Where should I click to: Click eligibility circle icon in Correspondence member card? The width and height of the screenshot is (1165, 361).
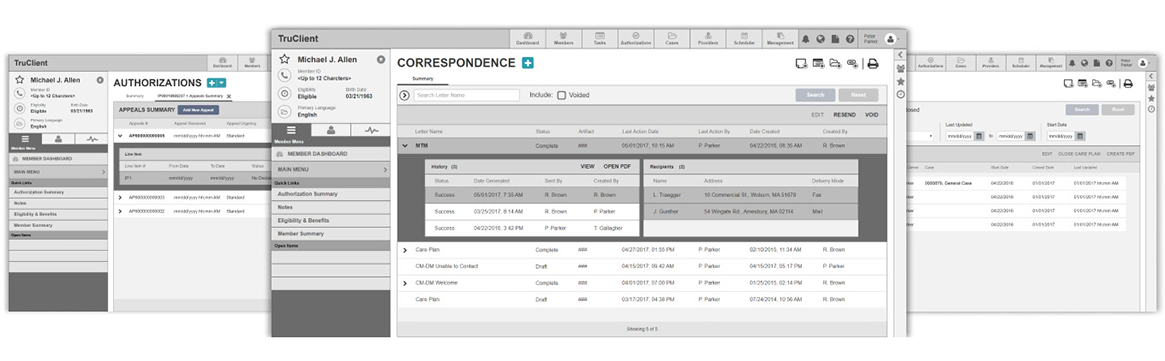click(x=284, y=94)
